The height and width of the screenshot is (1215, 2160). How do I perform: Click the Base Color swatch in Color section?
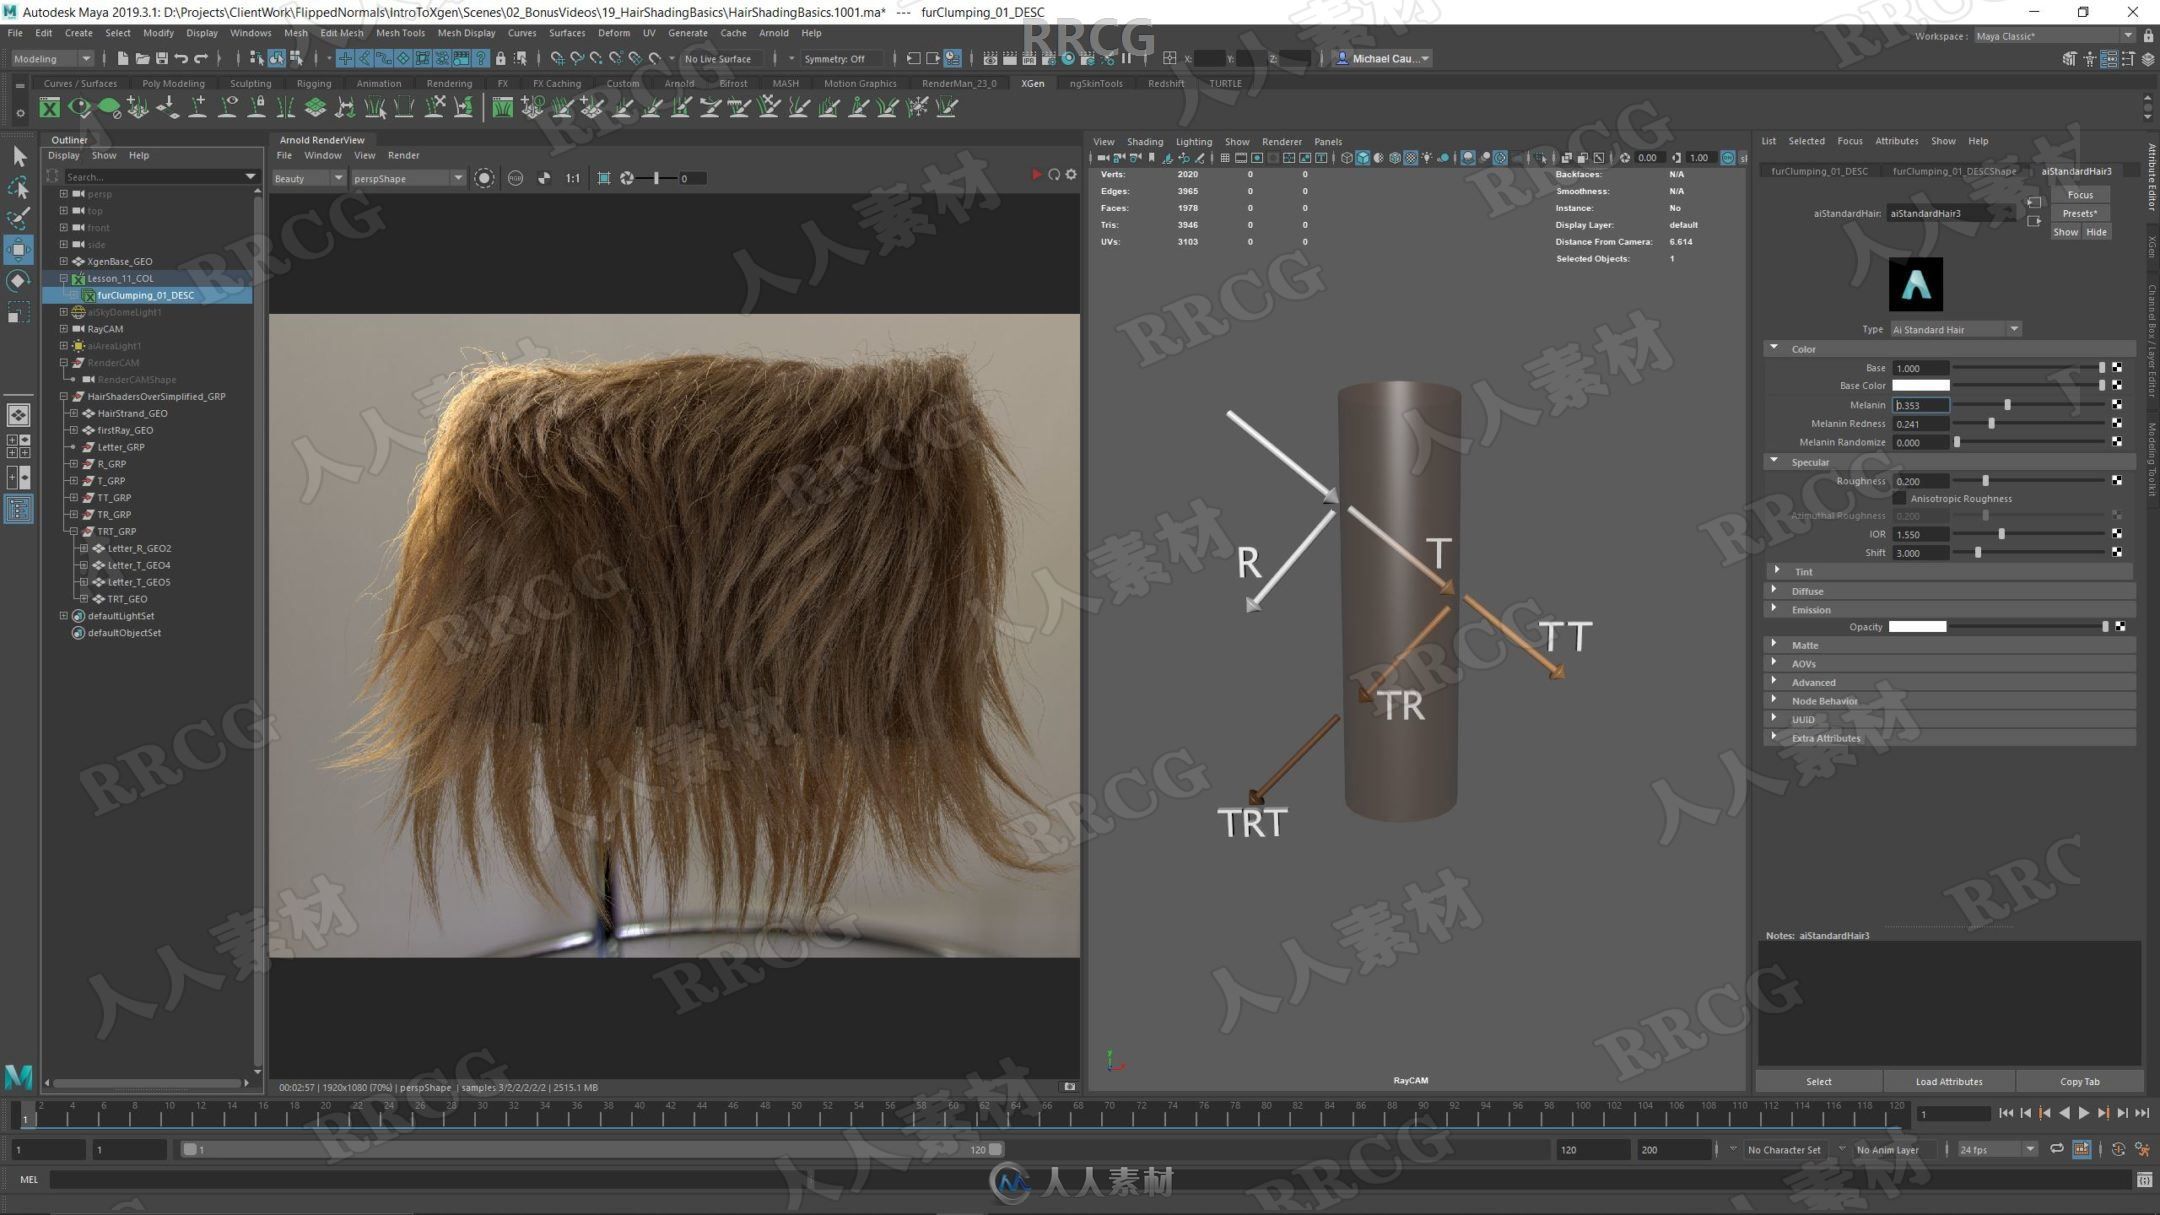point(1920,386)
